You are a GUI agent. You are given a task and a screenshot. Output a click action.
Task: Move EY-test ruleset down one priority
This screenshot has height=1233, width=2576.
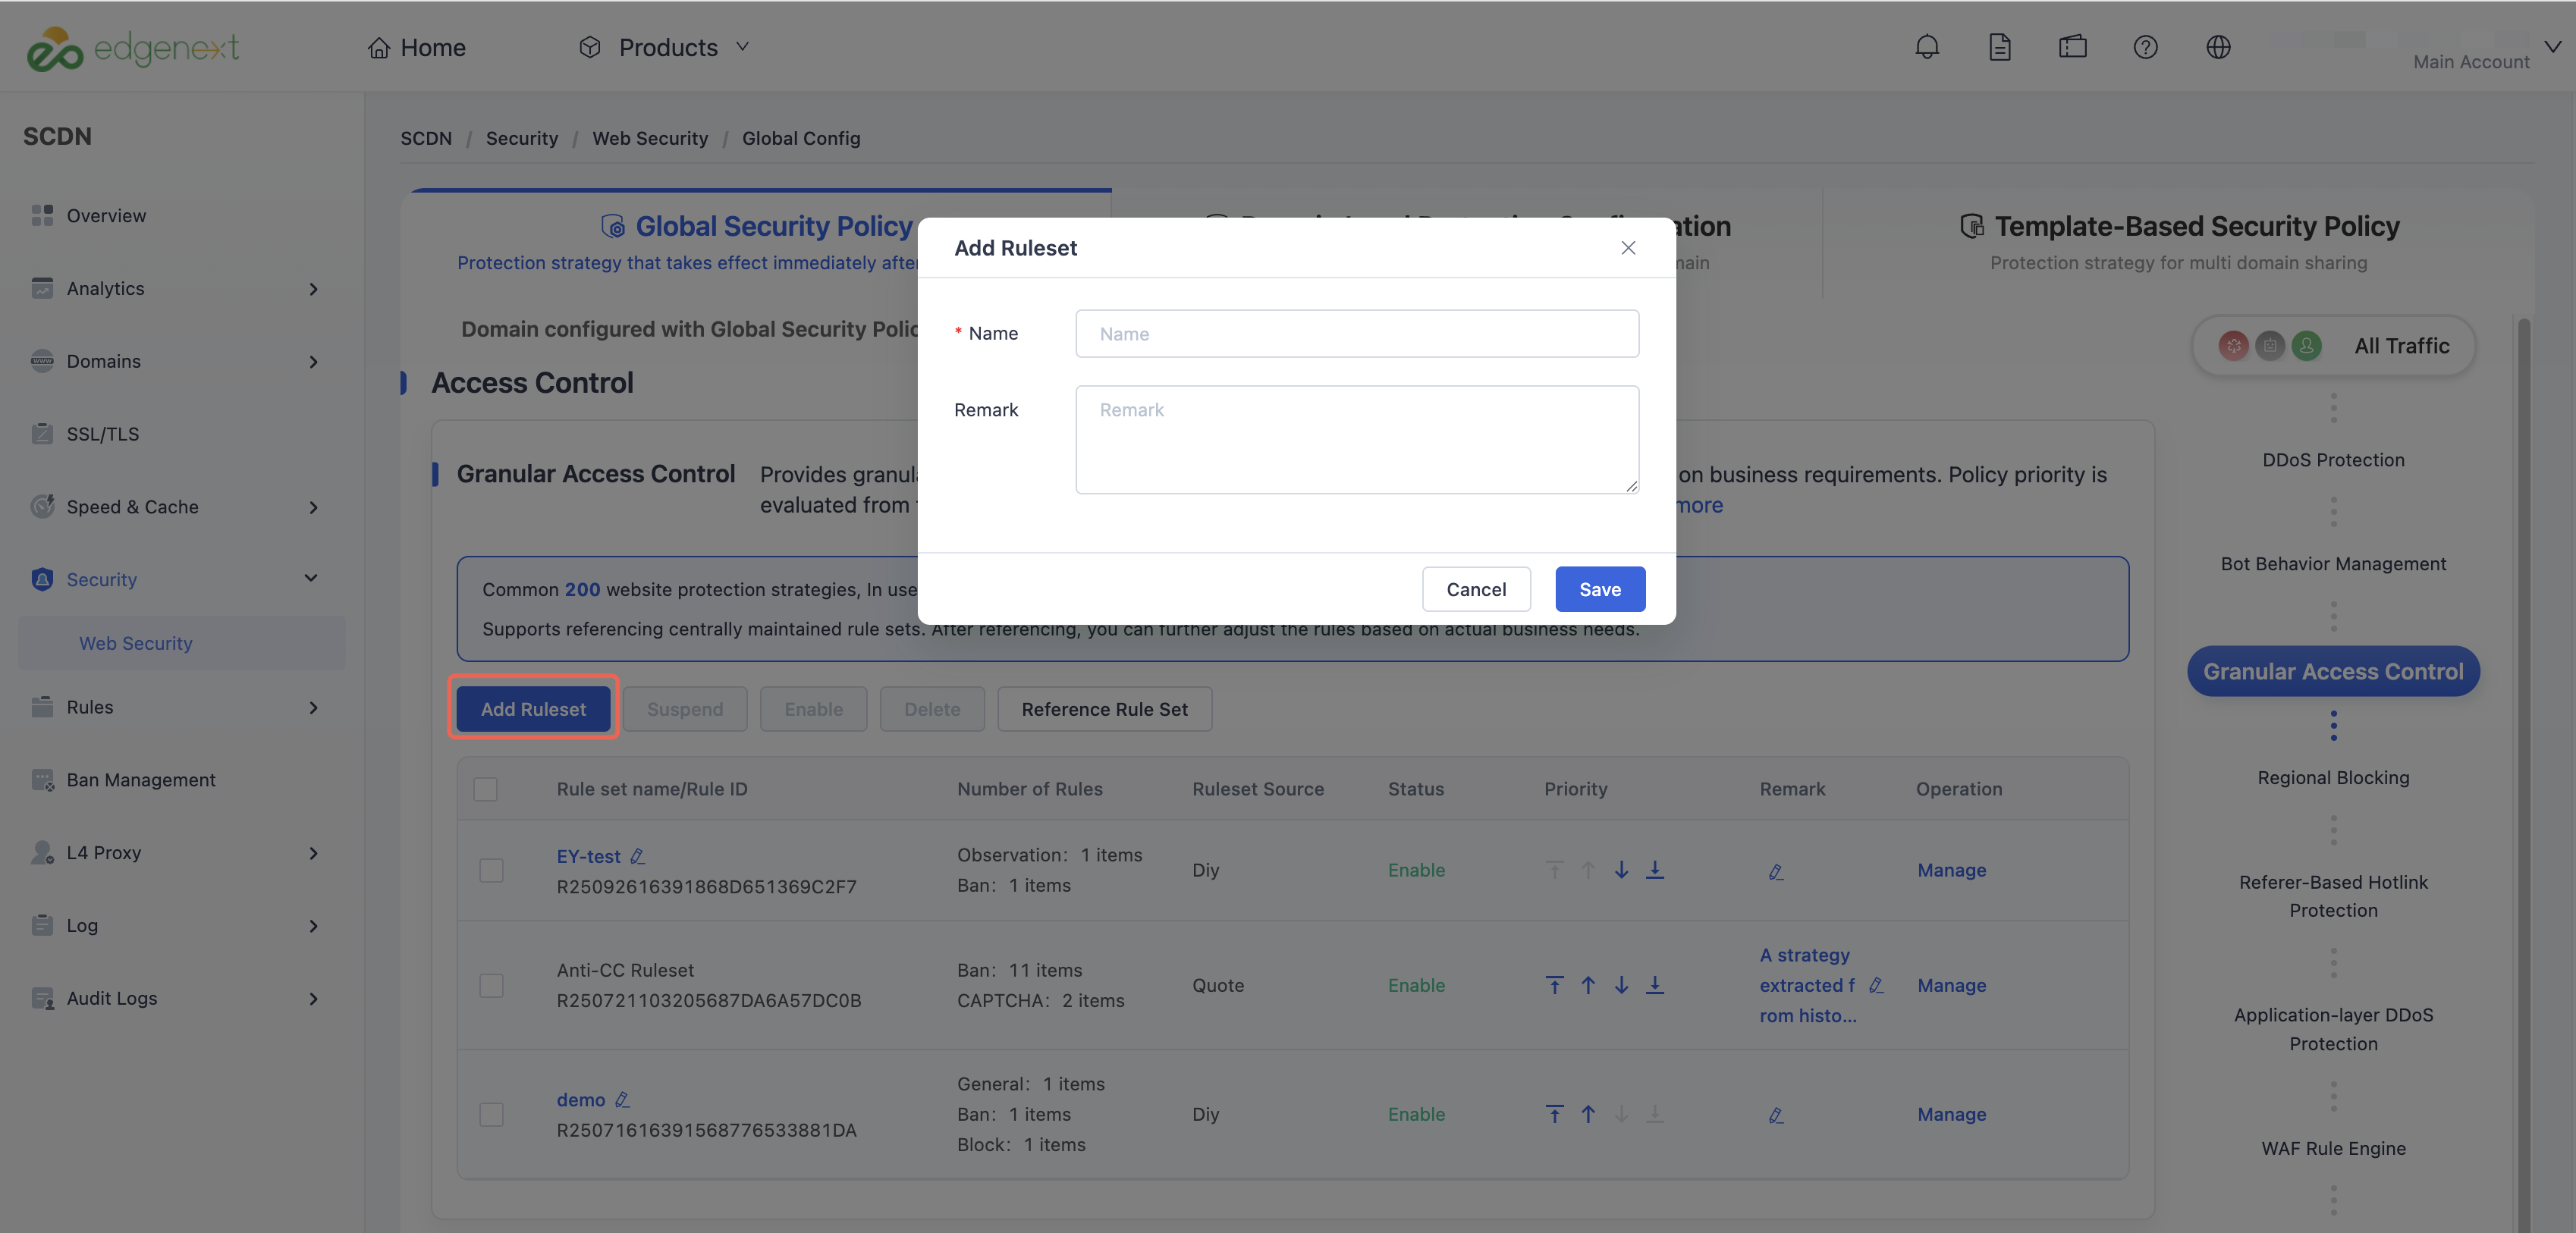pyautogui.click(x=1621, y=870)
